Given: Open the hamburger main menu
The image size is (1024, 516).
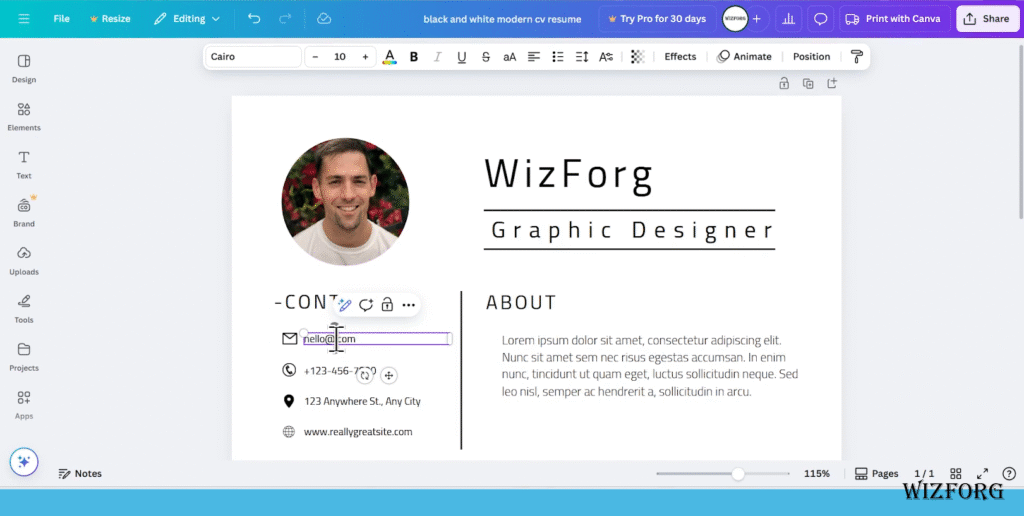Looking at the screenshot, I should [x=24, y=19].
